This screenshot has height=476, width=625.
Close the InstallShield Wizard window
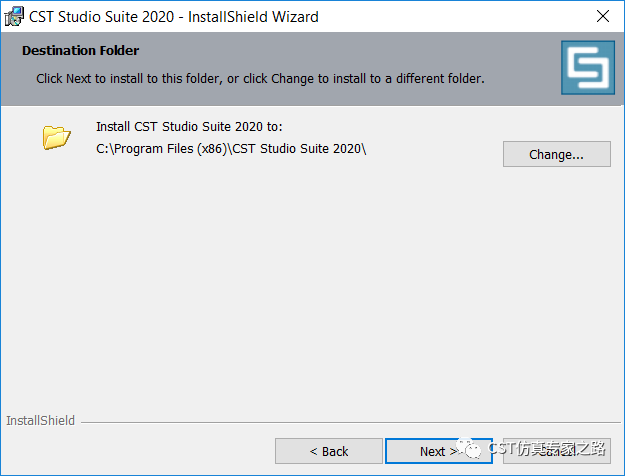pos(603,16)
